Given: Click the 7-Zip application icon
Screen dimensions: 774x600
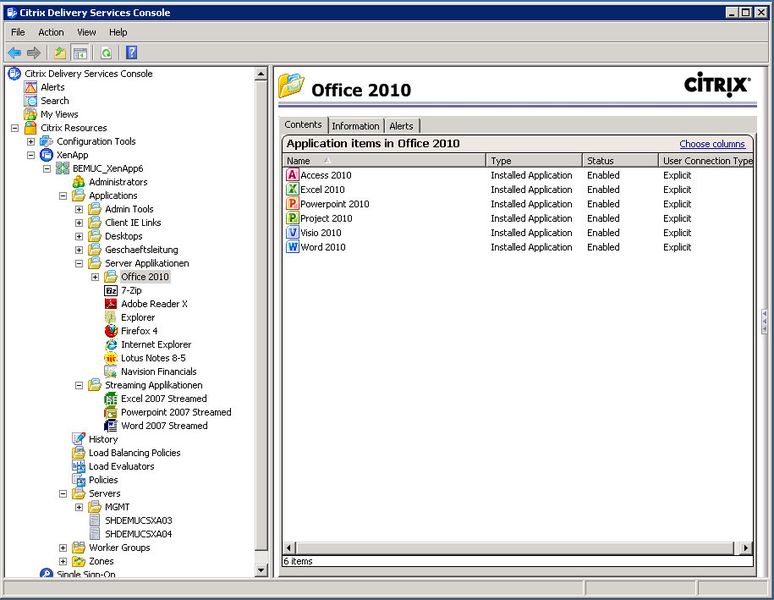Looking at the screenshot, I should pos(111,291).
